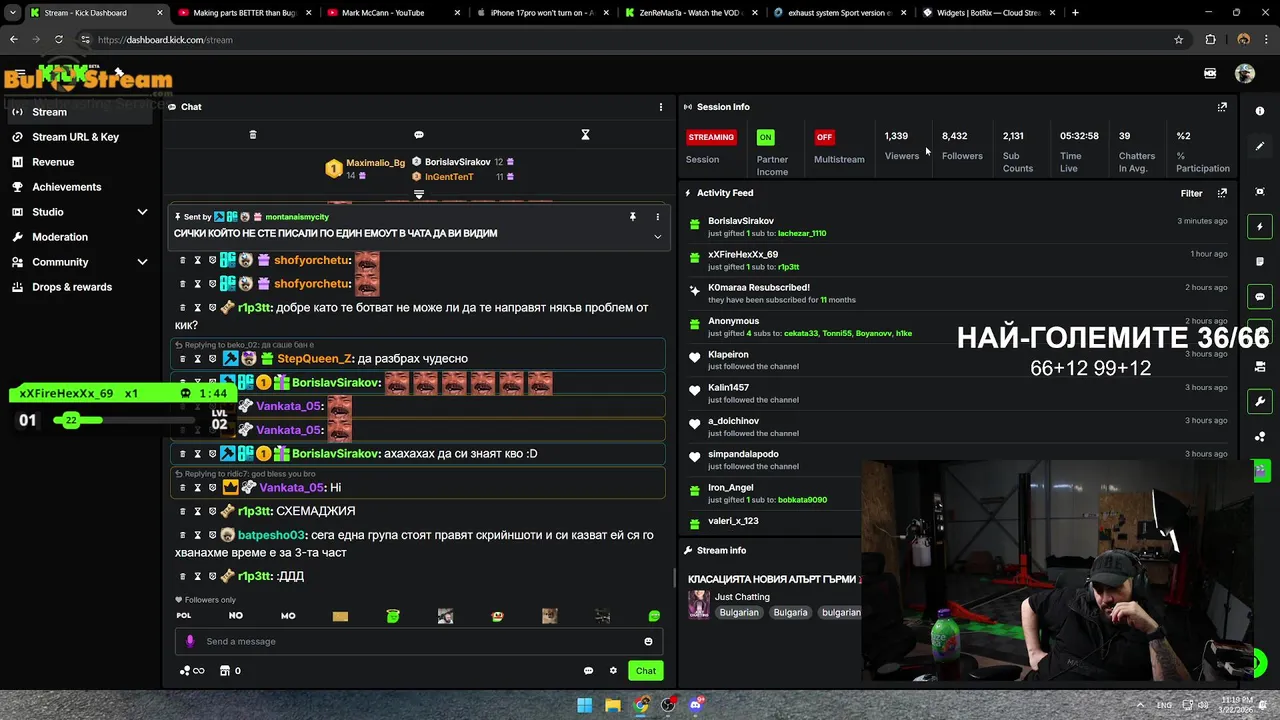Pop out the Activity Feed panel
1280x720 pixels.
coord(1222,193)
